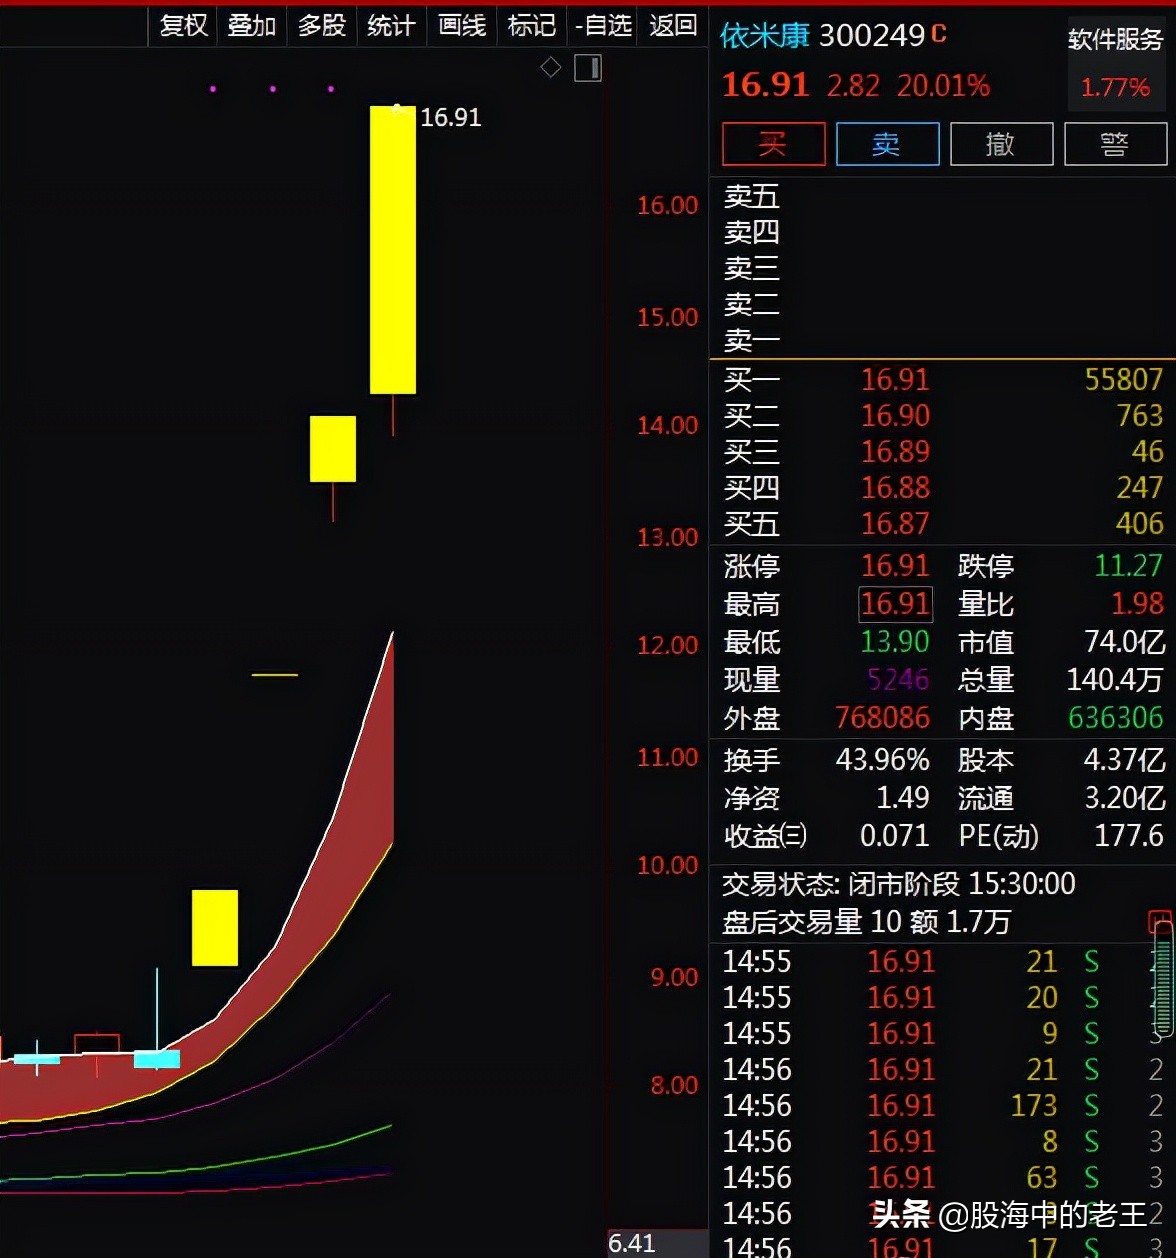Screen dimensions: 1176x1258
Task: Click the 总量 value 140.4万
Action: [1115, 680]
